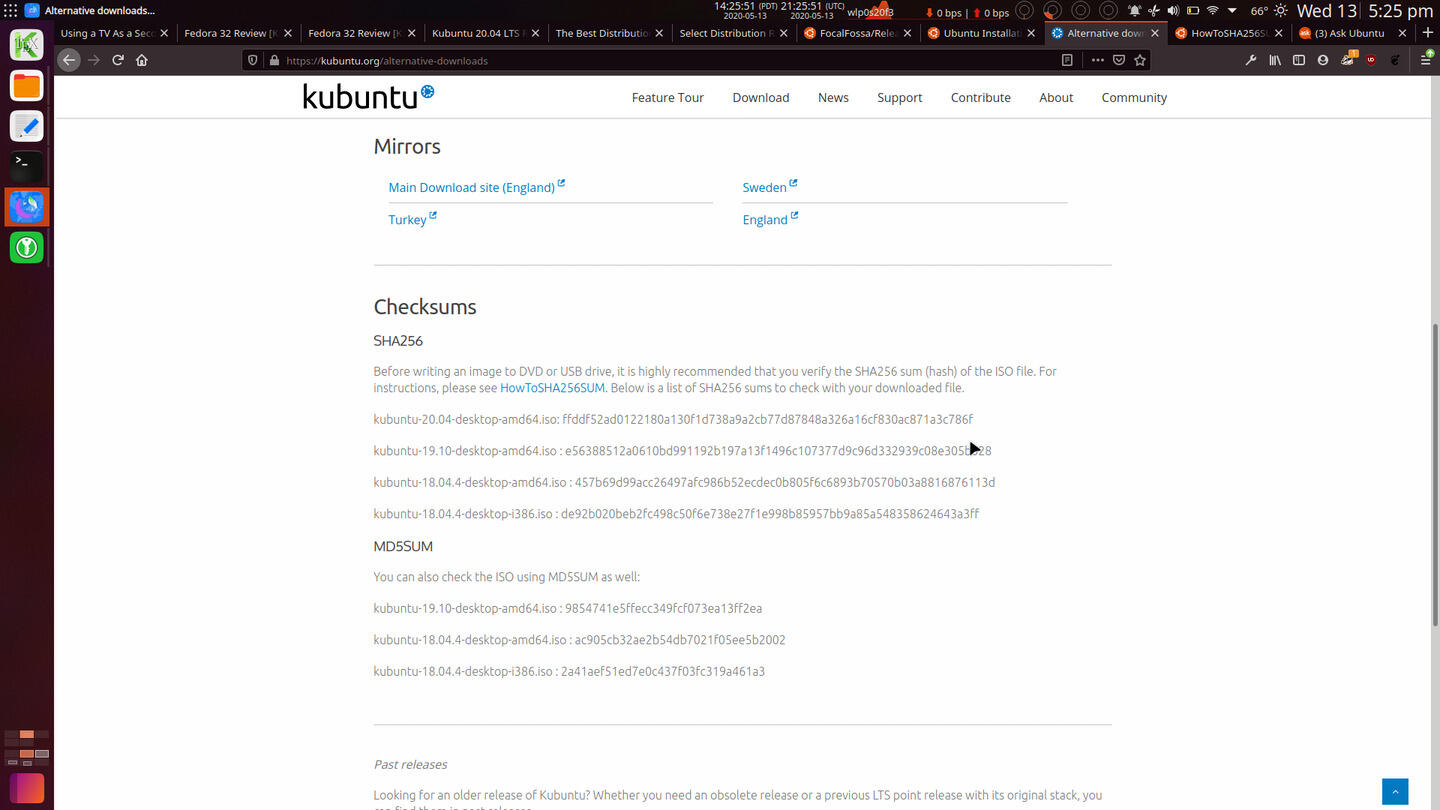
Task: Open Community in site navigation
Action: pos(1134,97)
